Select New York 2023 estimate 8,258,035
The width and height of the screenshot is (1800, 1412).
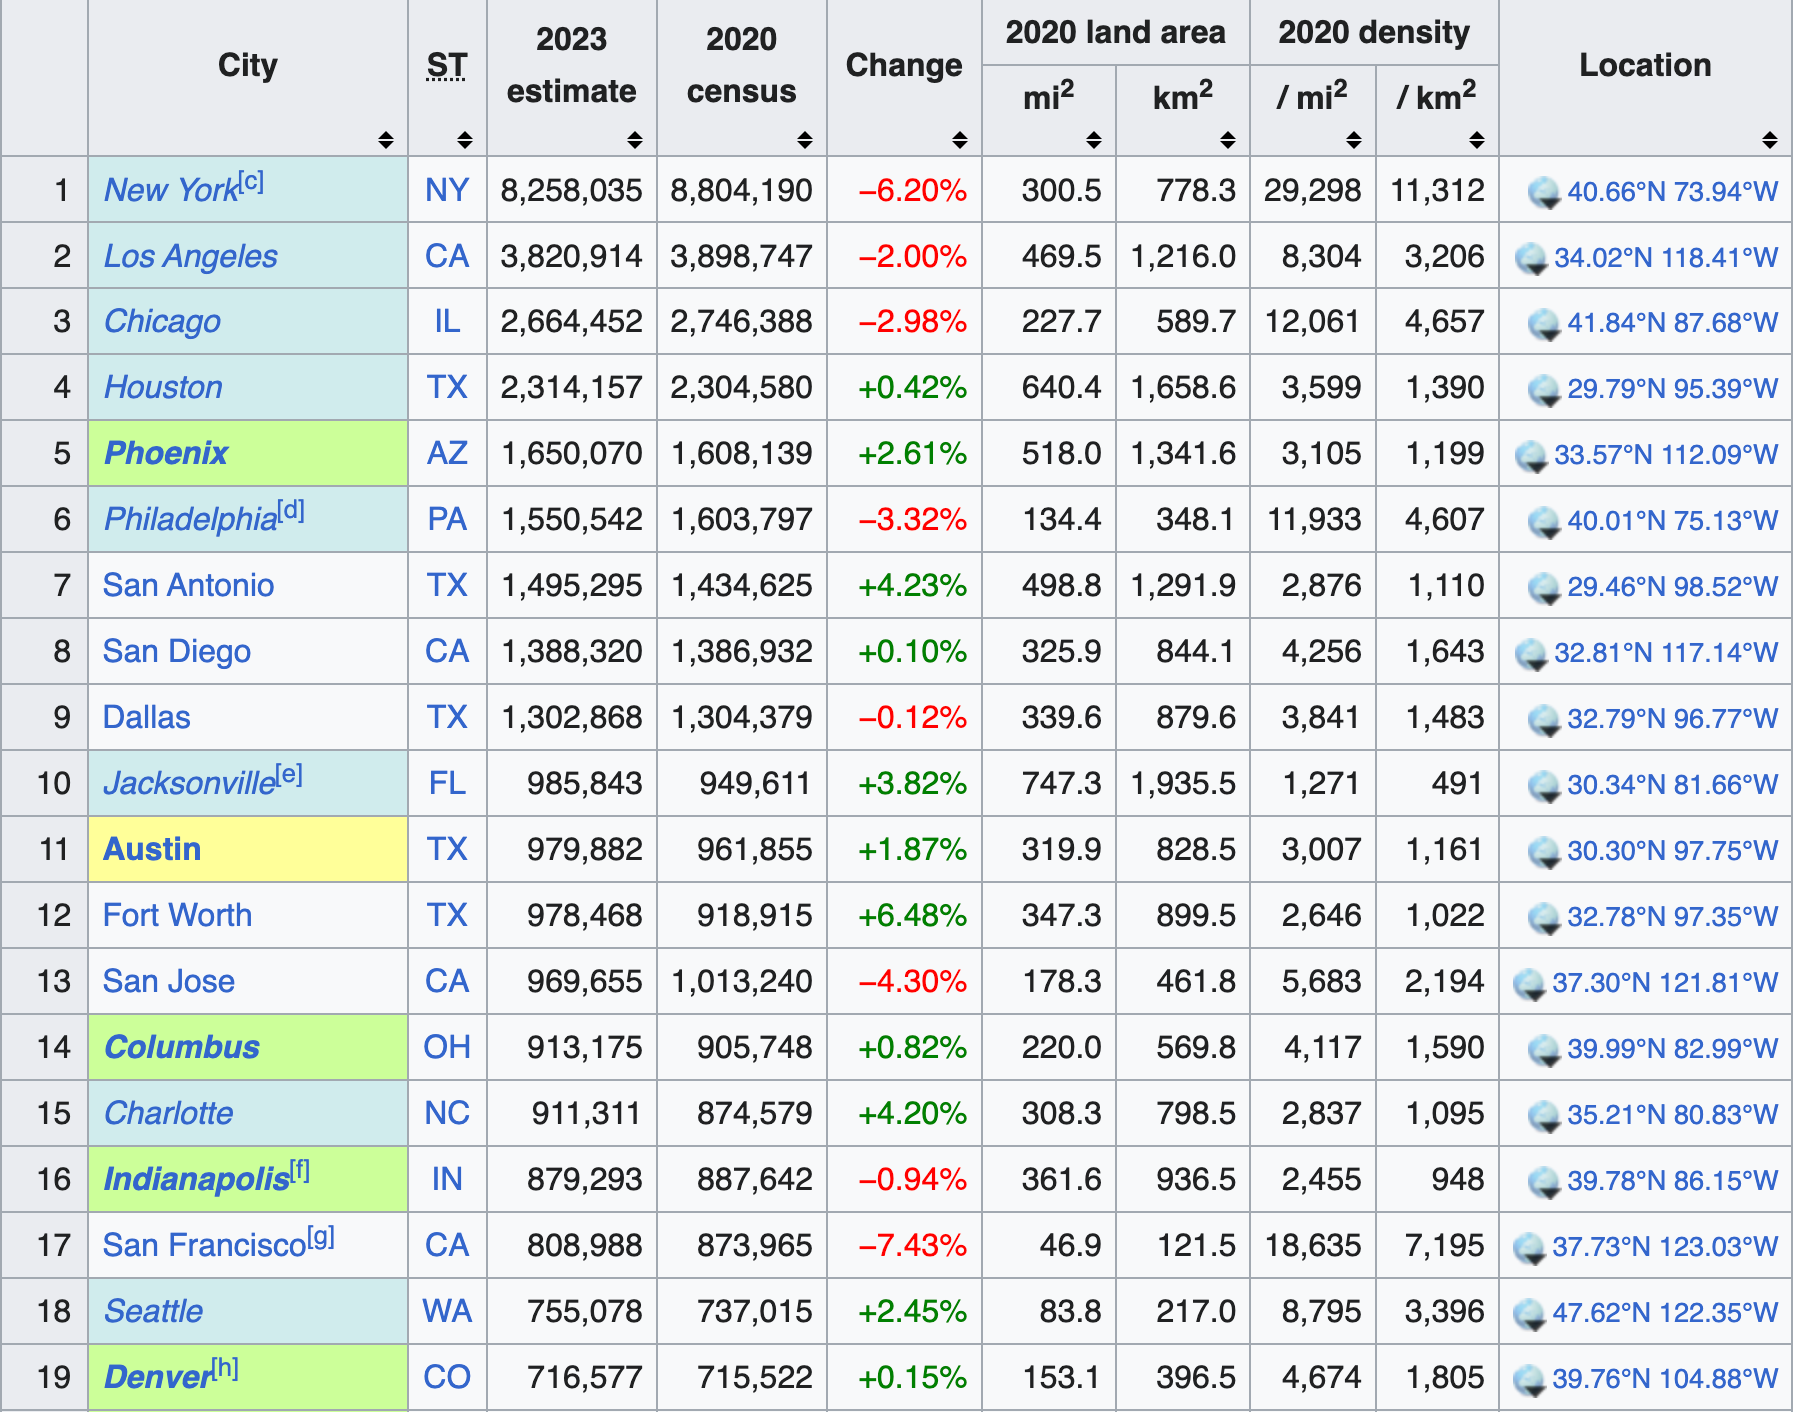[x=572, y=190]
